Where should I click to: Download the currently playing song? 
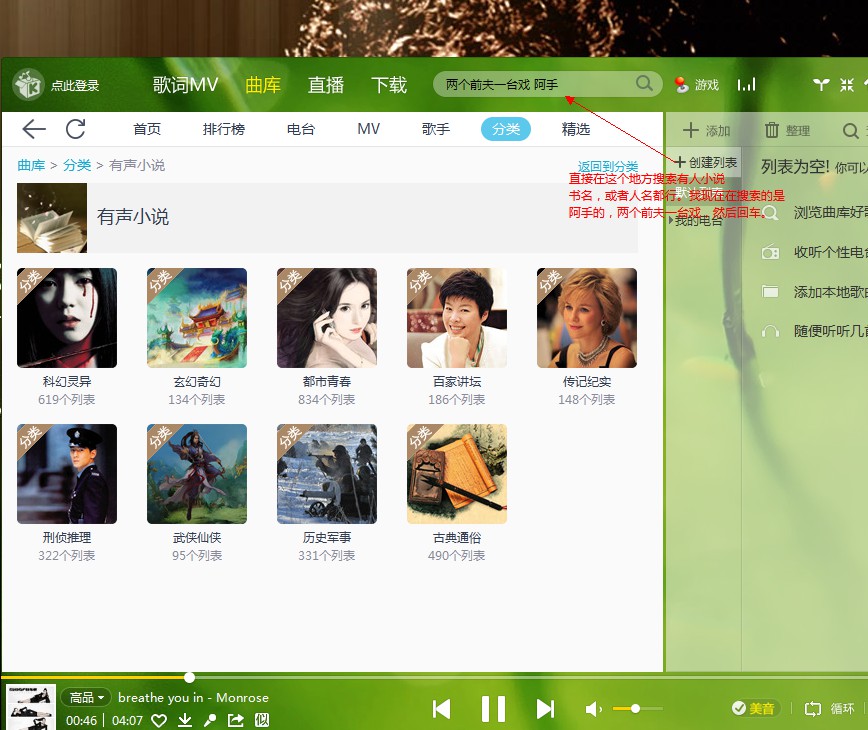(x=185, y=720)
